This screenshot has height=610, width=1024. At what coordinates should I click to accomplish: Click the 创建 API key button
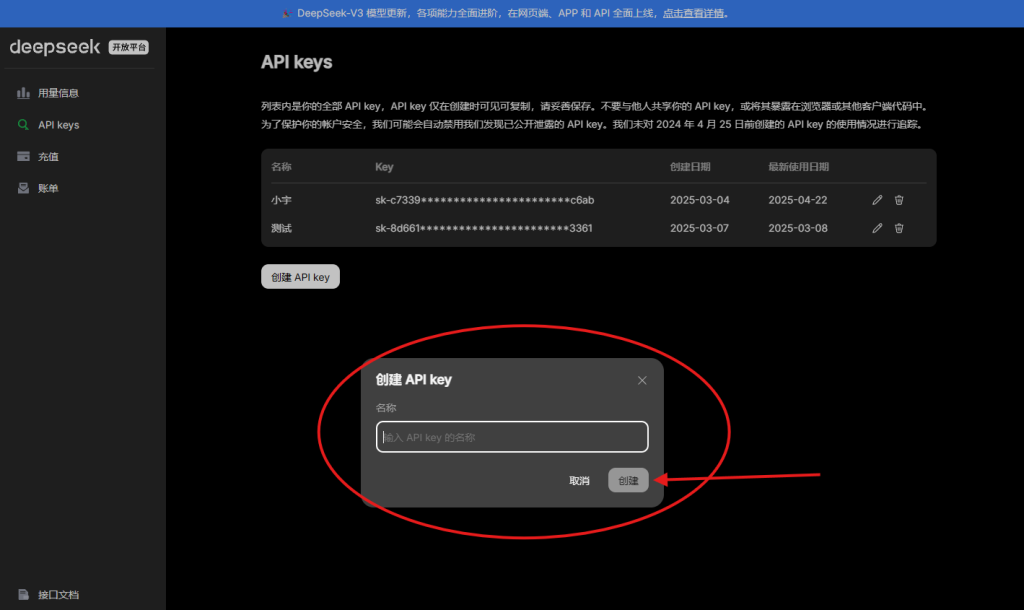300,276
